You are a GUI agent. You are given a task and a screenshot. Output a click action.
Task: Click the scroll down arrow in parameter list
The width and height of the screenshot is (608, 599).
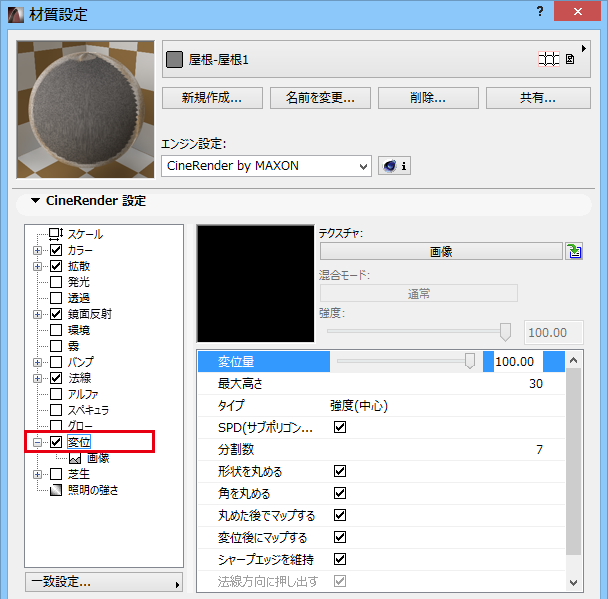click(573, 582)
